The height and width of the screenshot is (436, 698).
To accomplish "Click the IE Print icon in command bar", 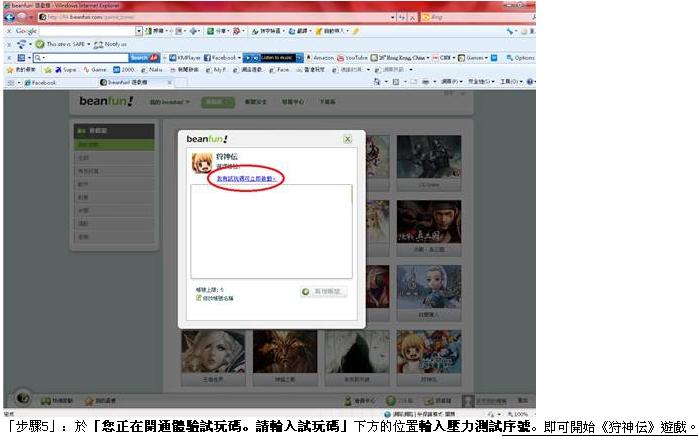I will 426,82.
